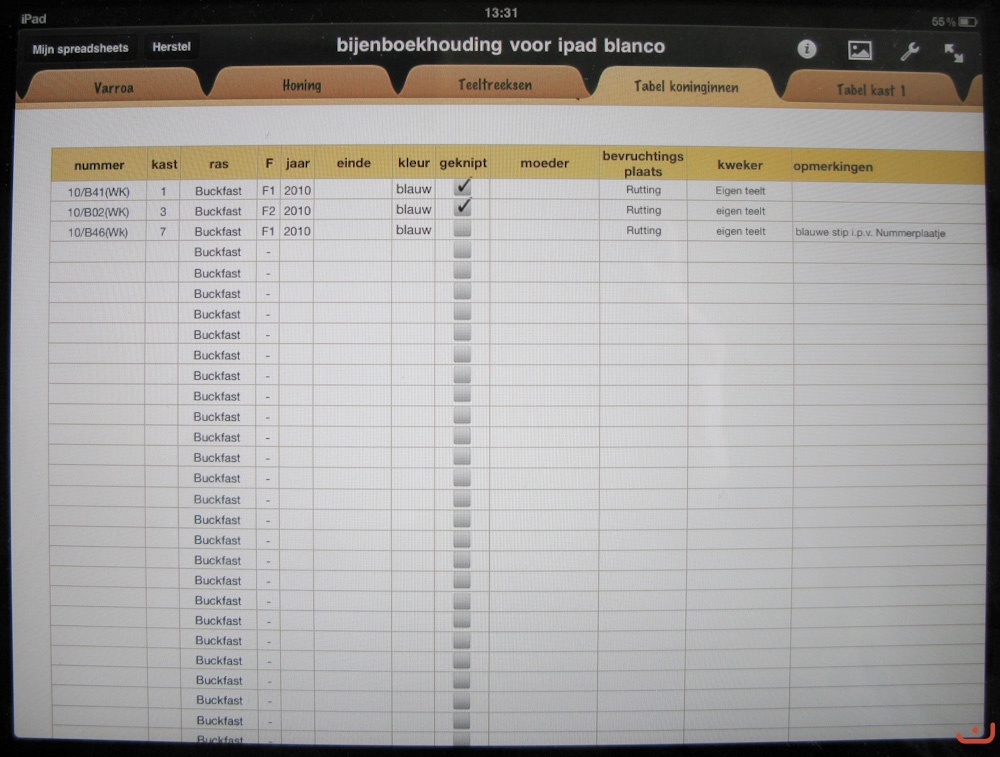
Task: Select Buckfast ras cell in kast 3 row
Action: coord(218,211)
